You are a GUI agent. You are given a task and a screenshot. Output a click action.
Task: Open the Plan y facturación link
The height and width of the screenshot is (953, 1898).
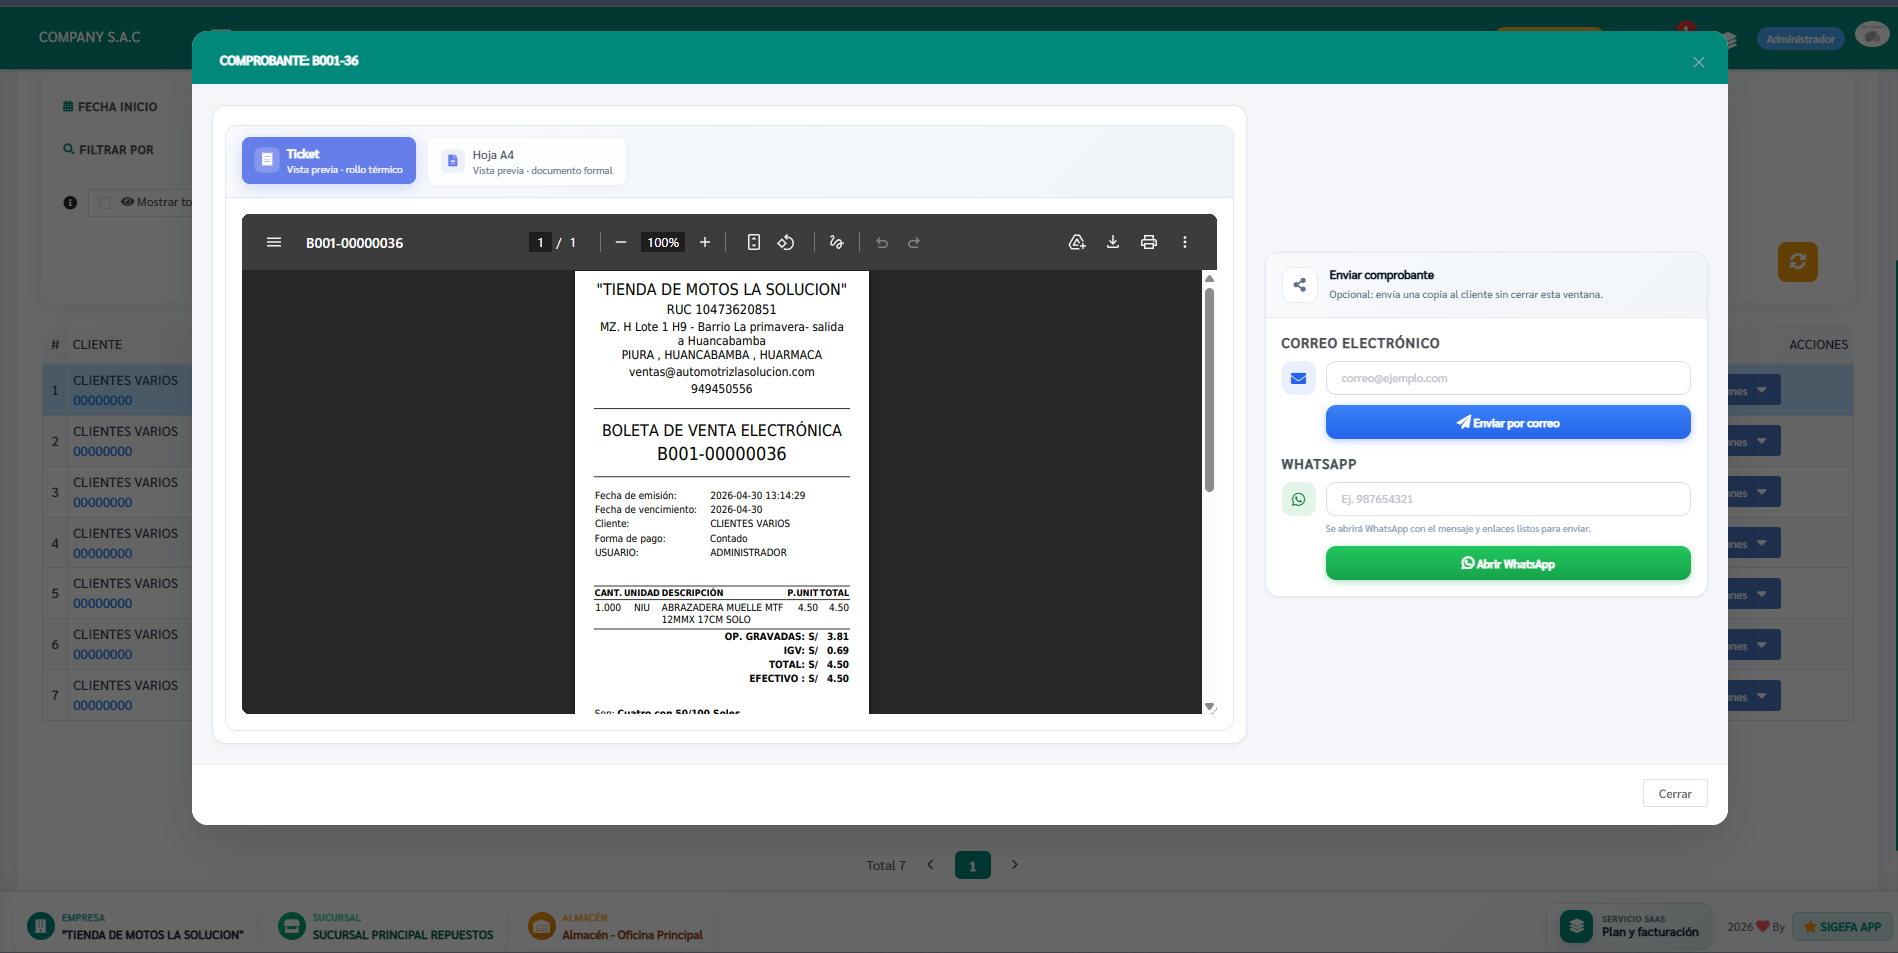click(1650, 932)
